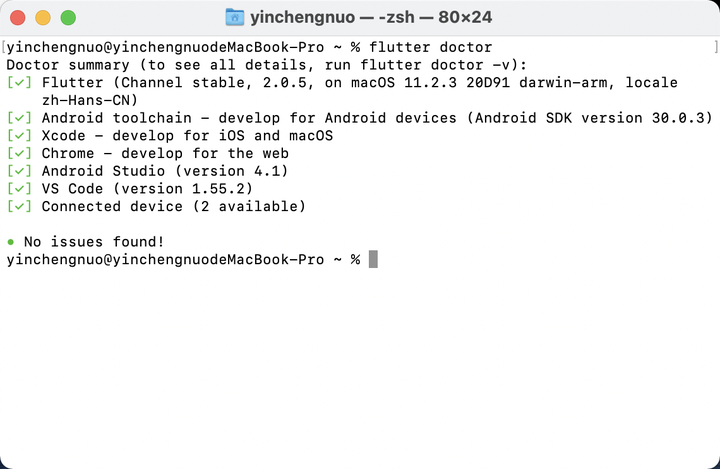
Task: Click the red close window button
Action: (x=17, y=18)
